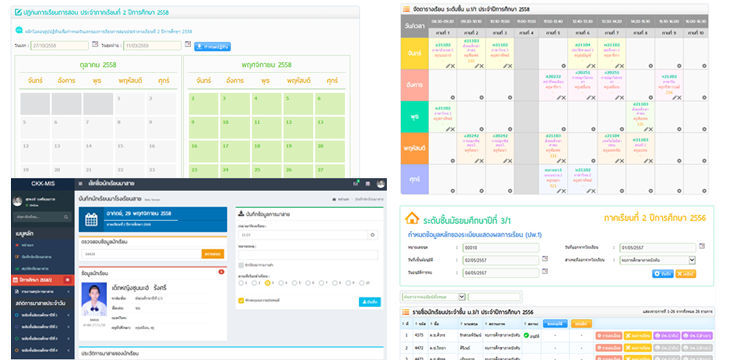Image resolution: width=729 pixels, height=360 pixels.
Task: Click the orange home icon beside class 3/1 title
Action: (411, 218)
